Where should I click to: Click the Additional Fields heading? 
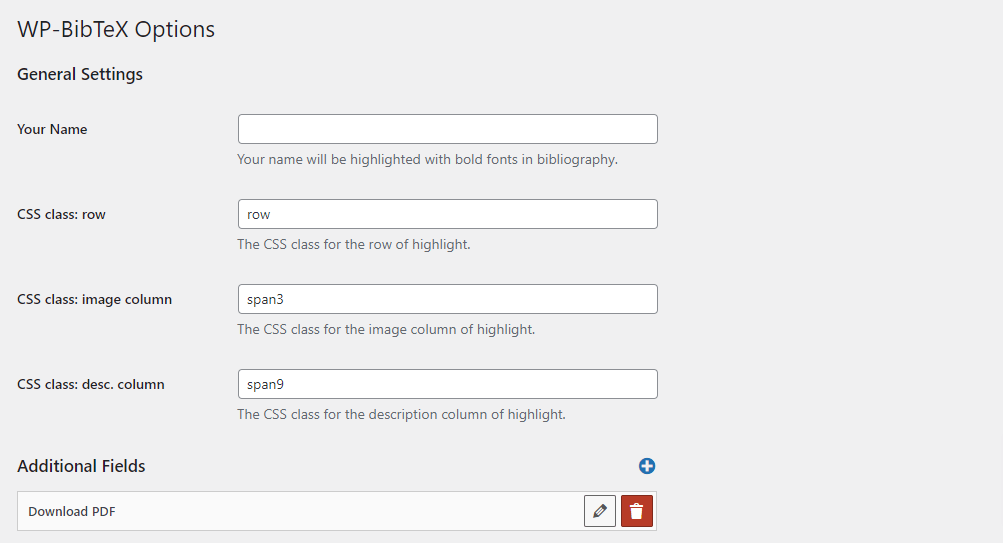tap(81, 466)
